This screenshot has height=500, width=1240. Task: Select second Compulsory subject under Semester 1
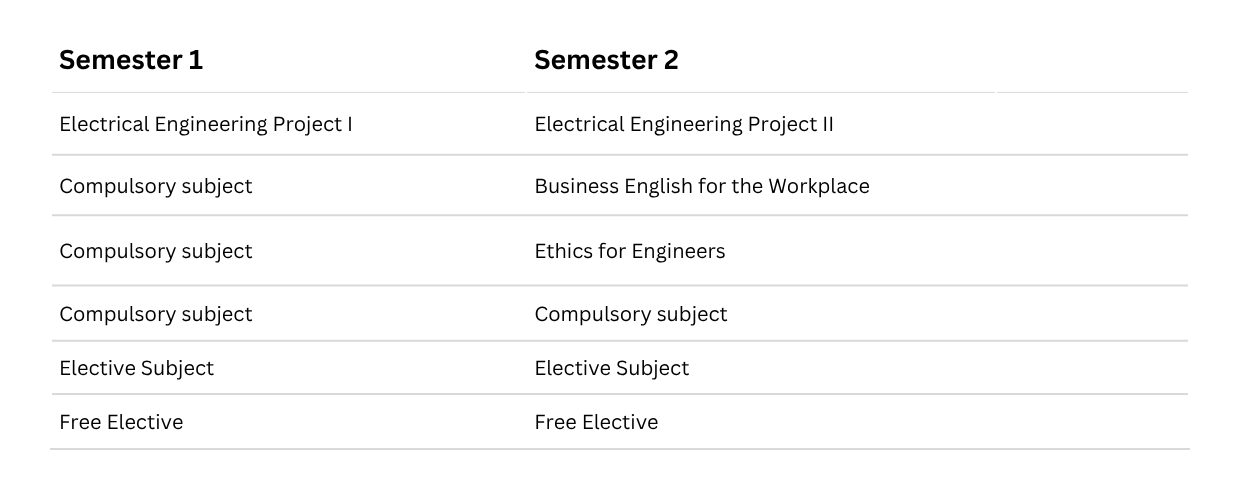tap(155, 251)
